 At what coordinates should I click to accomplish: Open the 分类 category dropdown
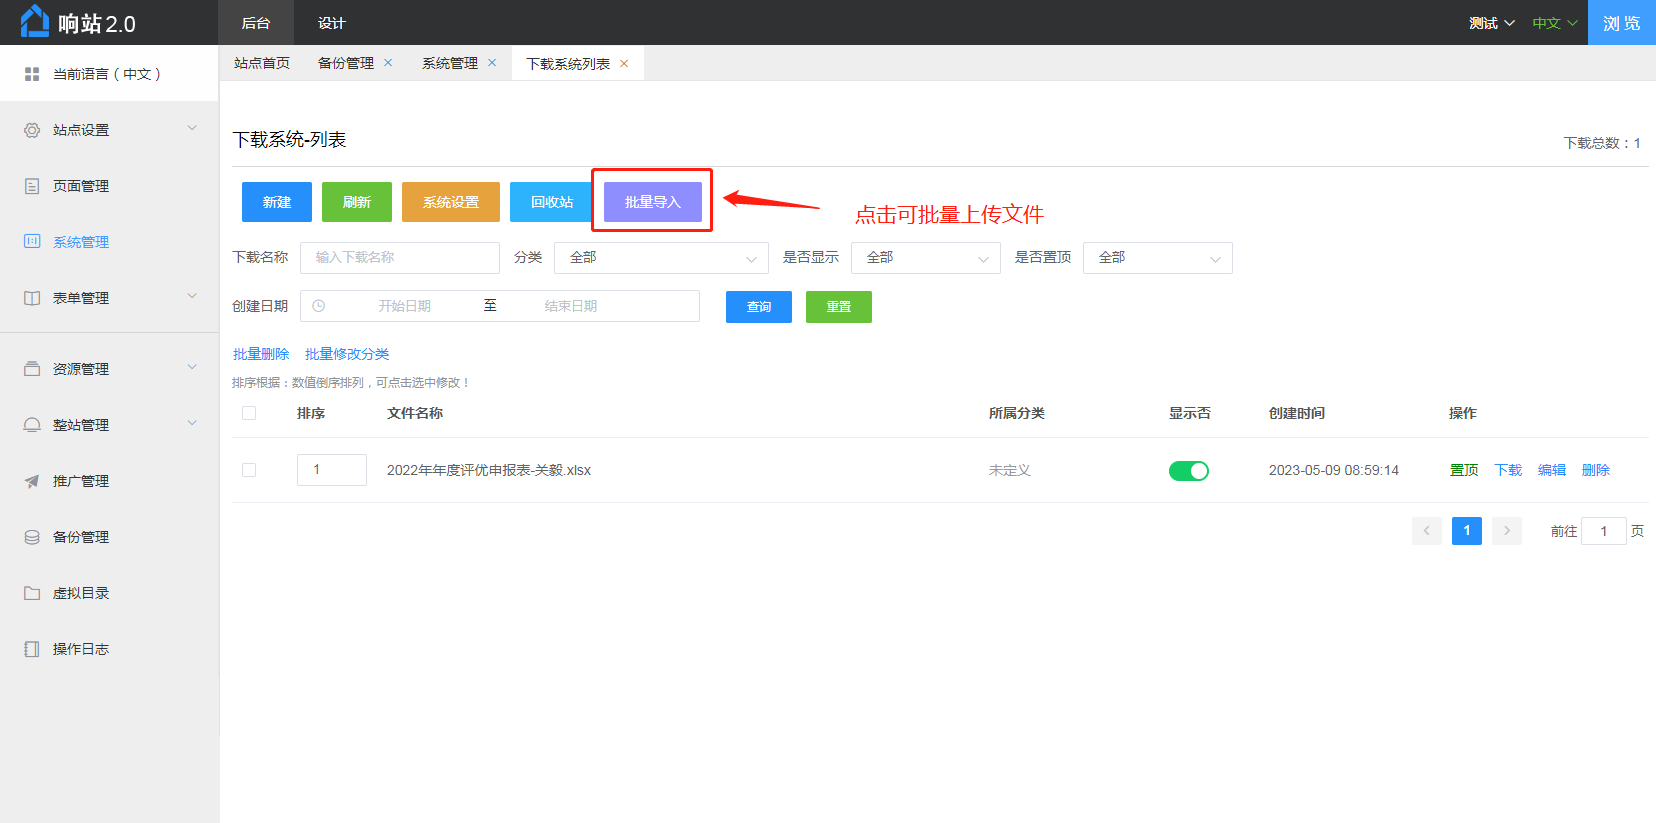(661, 258)
